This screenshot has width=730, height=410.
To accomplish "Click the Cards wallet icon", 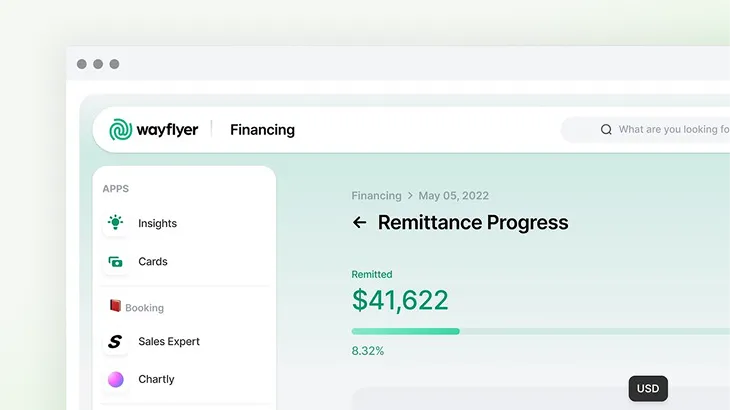I will pos(115,262).
